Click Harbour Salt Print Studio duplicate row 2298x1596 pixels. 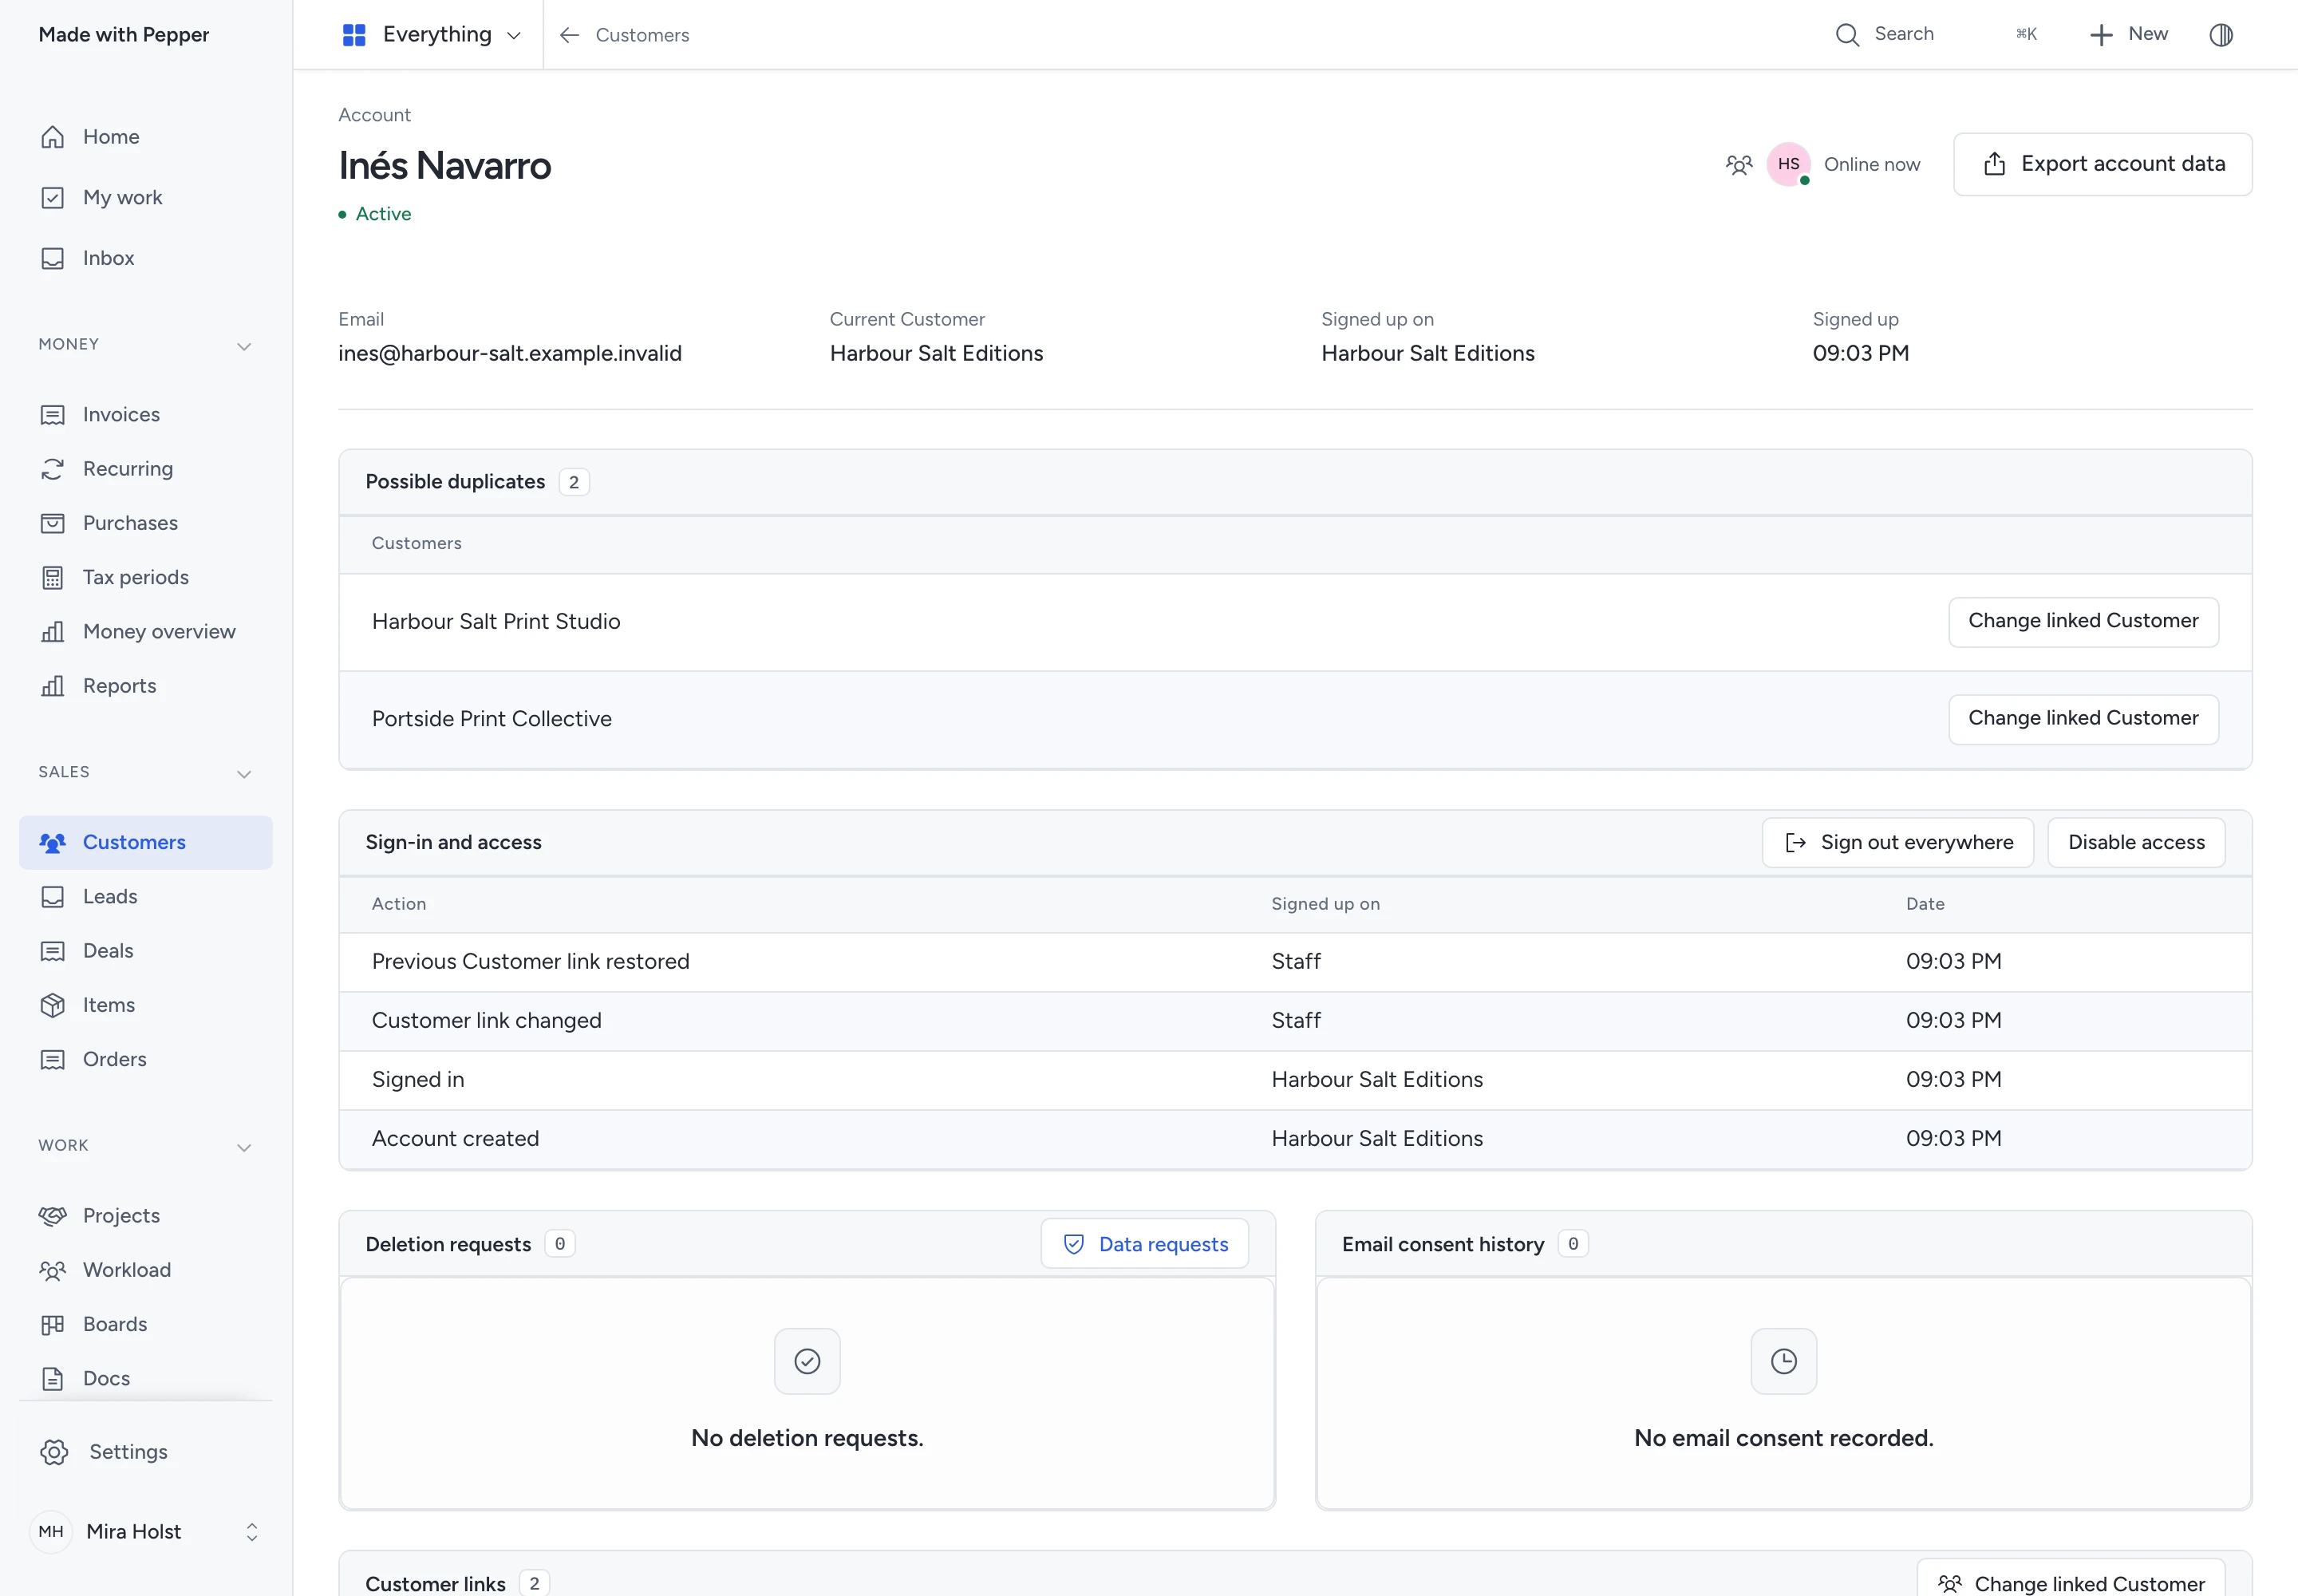click(1295, 622)
